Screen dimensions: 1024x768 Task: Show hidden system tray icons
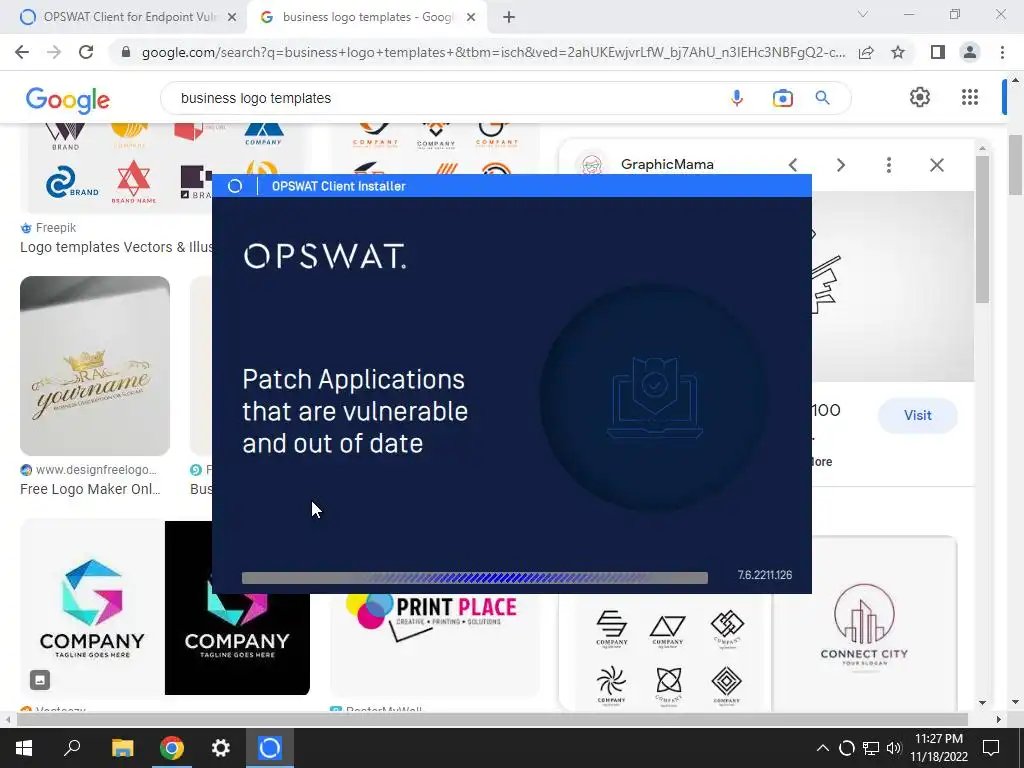pyautogui.click(x=823, y=748)
